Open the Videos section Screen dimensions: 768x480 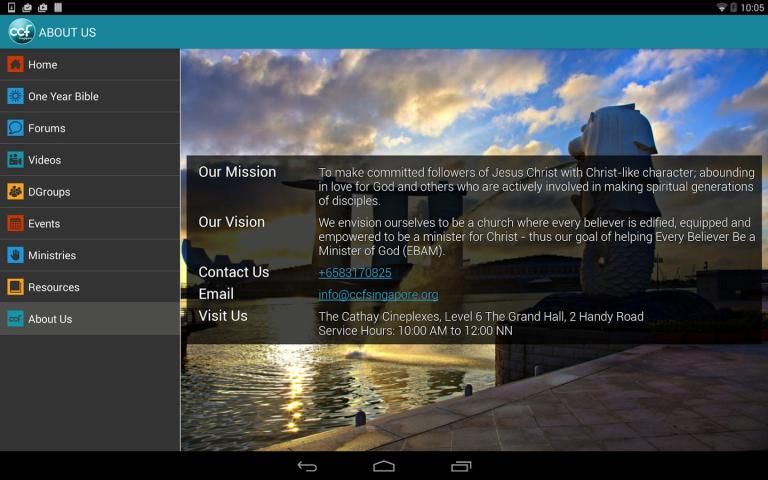coord(45,160)
